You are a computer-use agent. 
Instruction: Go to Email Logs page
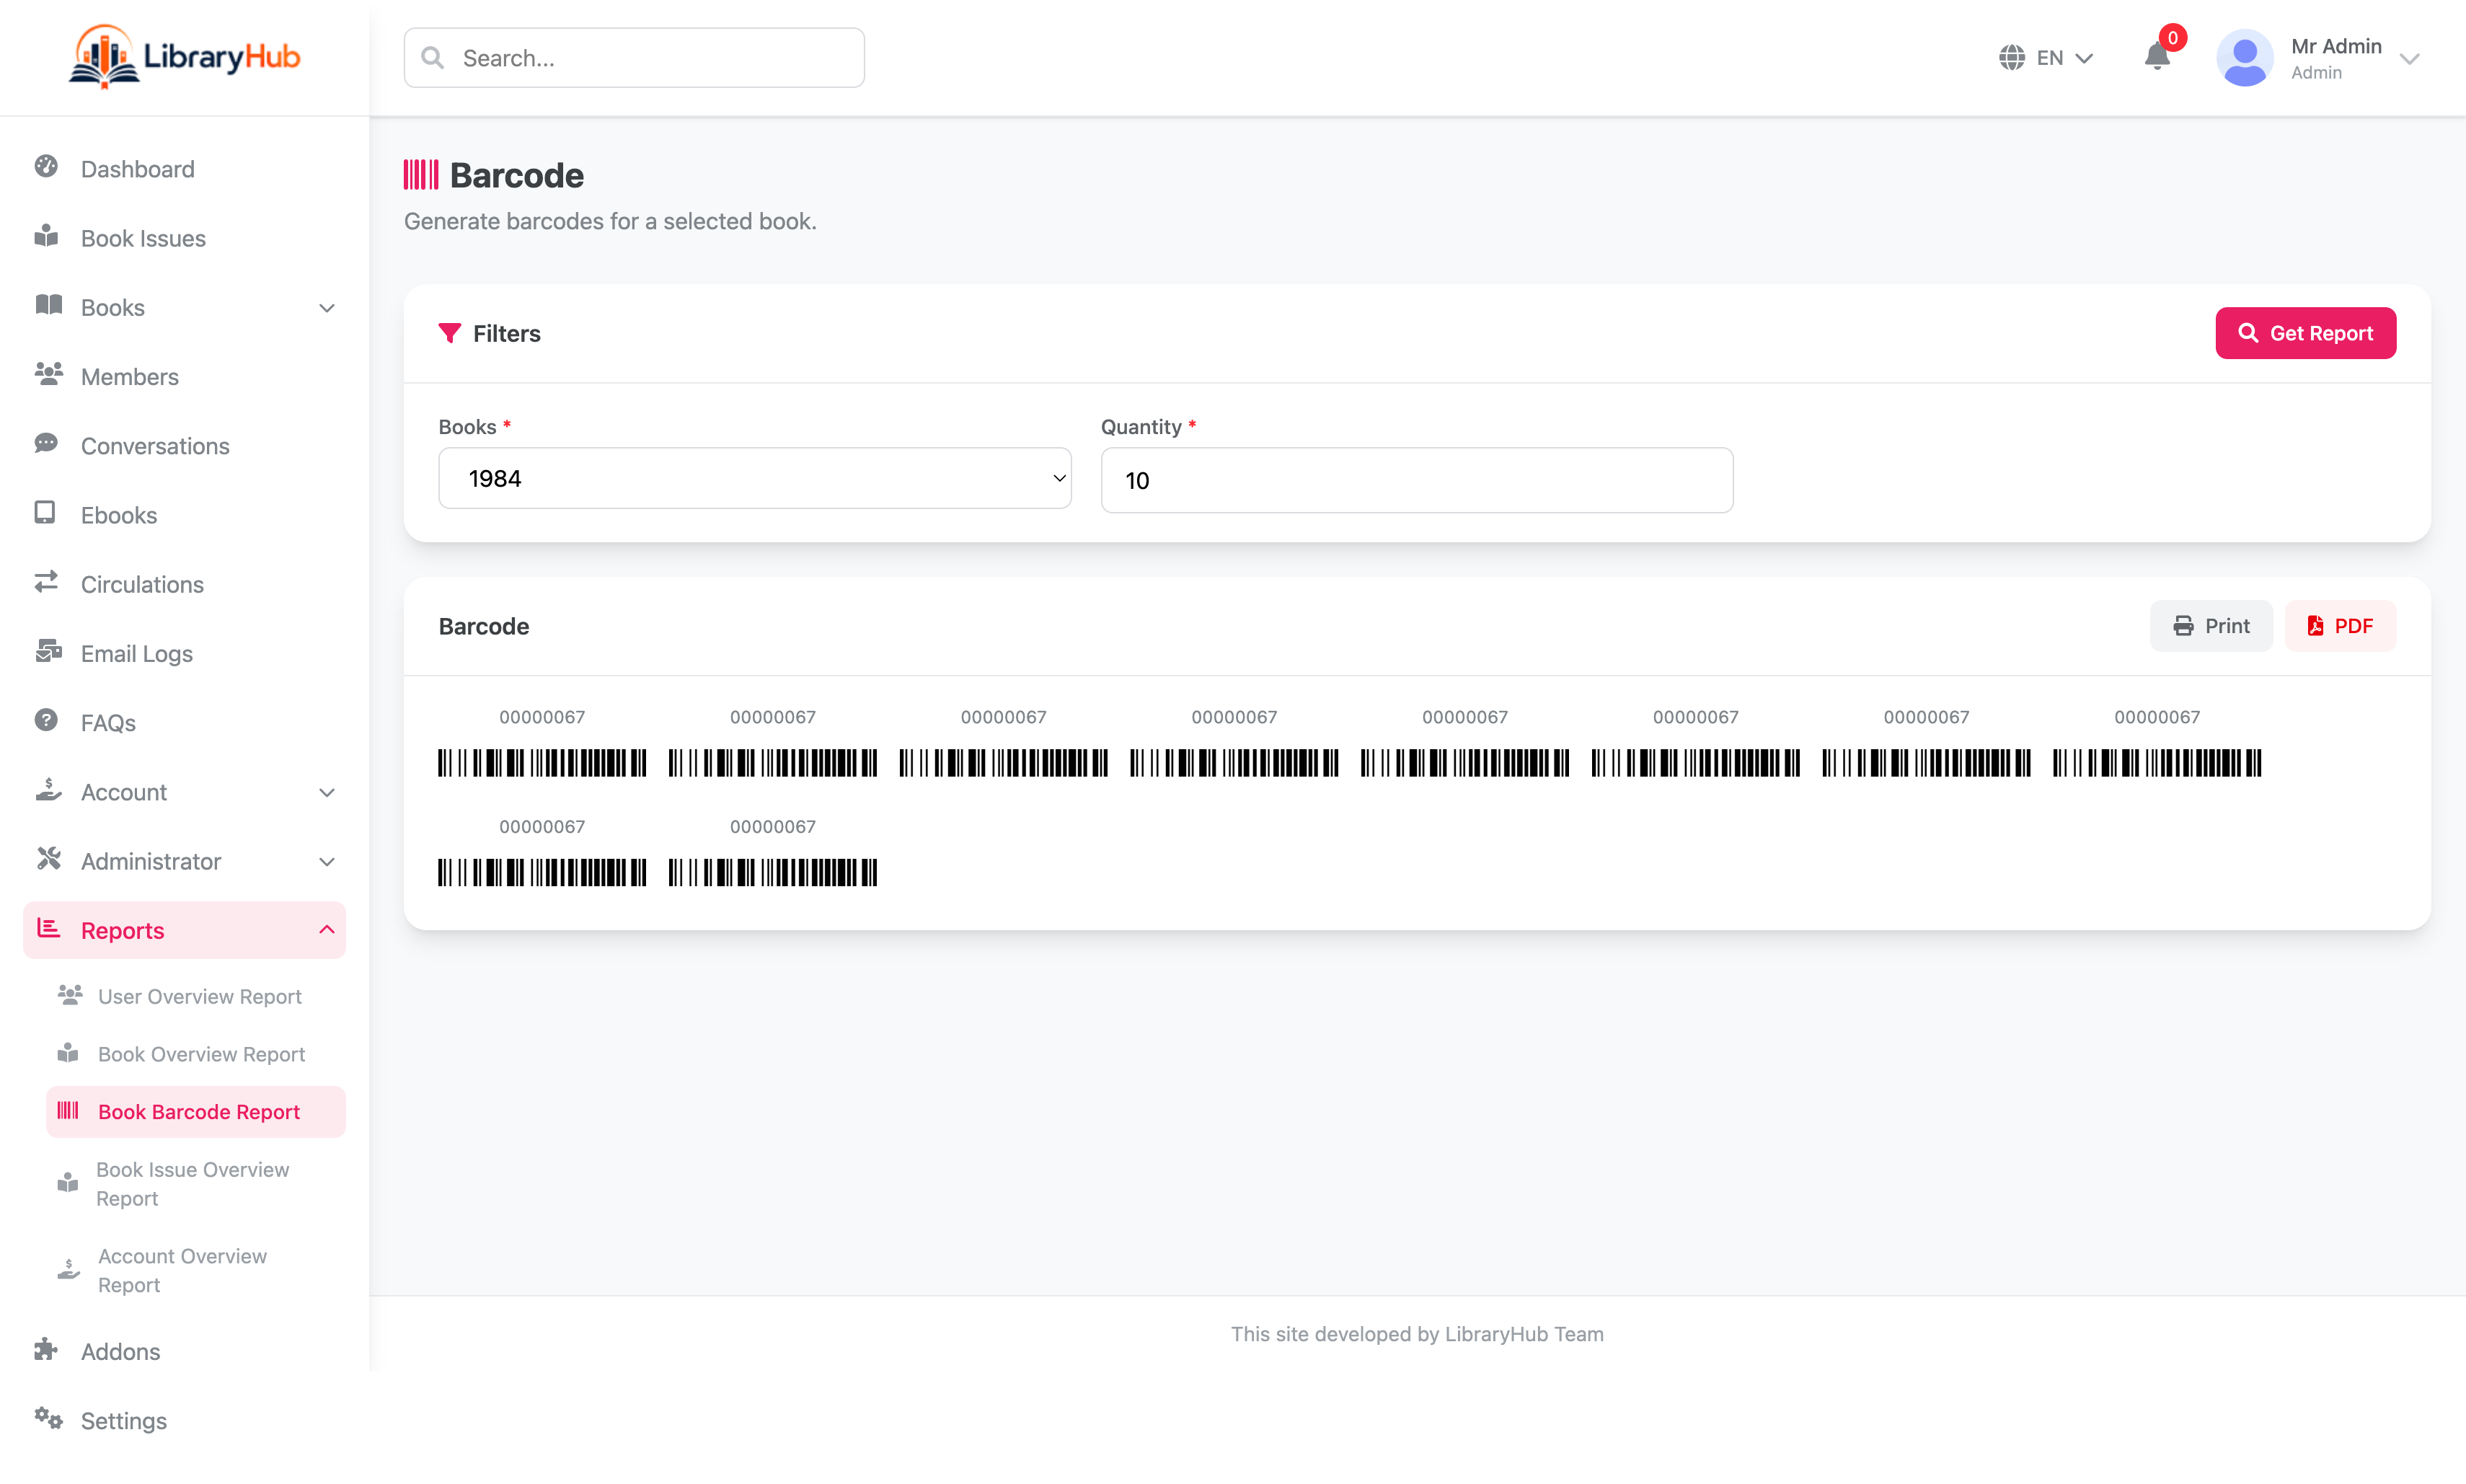[x=184, y=653]
